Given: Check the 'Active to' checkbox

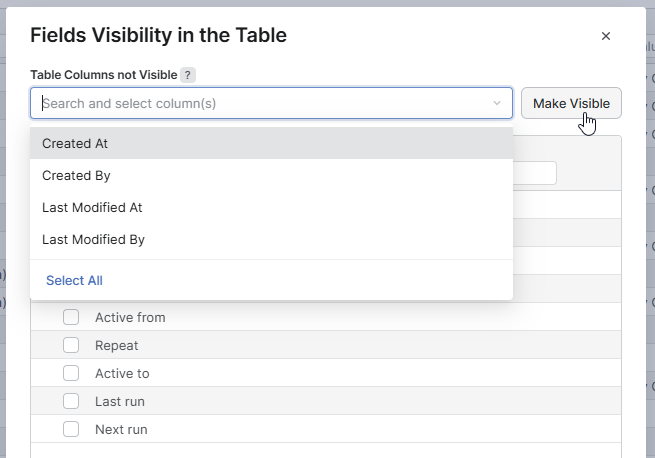Looking at the screenshot, I should pyautogui.click(x=71, y=373).
